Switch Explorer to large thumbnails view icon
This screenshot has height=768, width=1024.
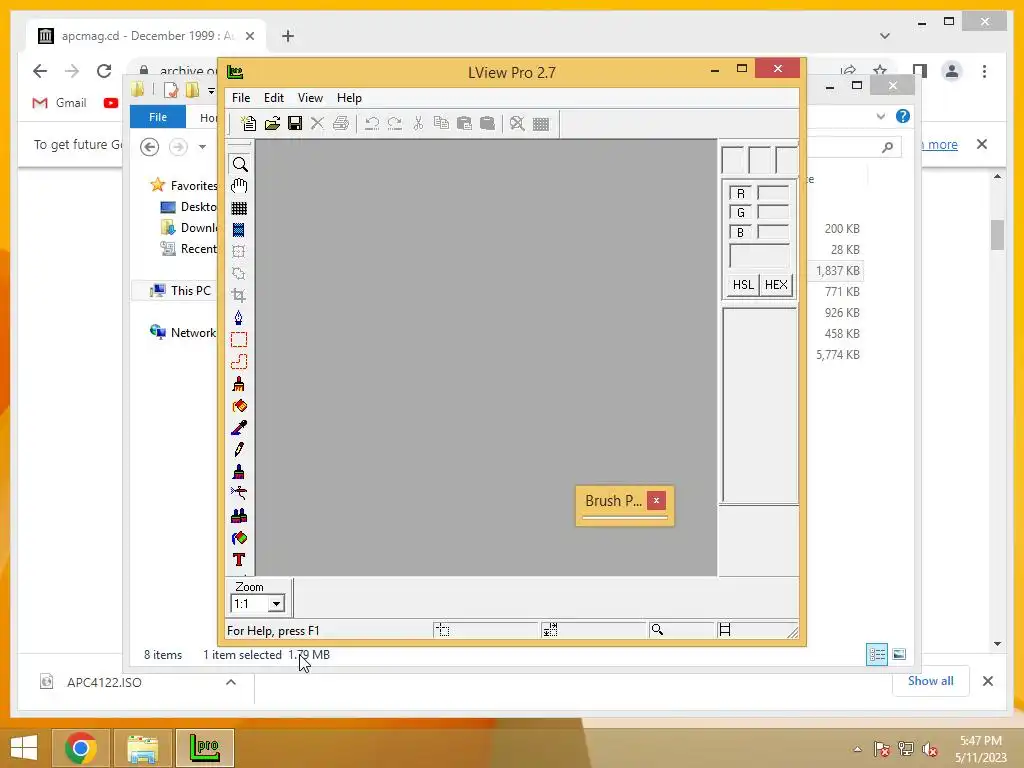[x=899, y=654]
